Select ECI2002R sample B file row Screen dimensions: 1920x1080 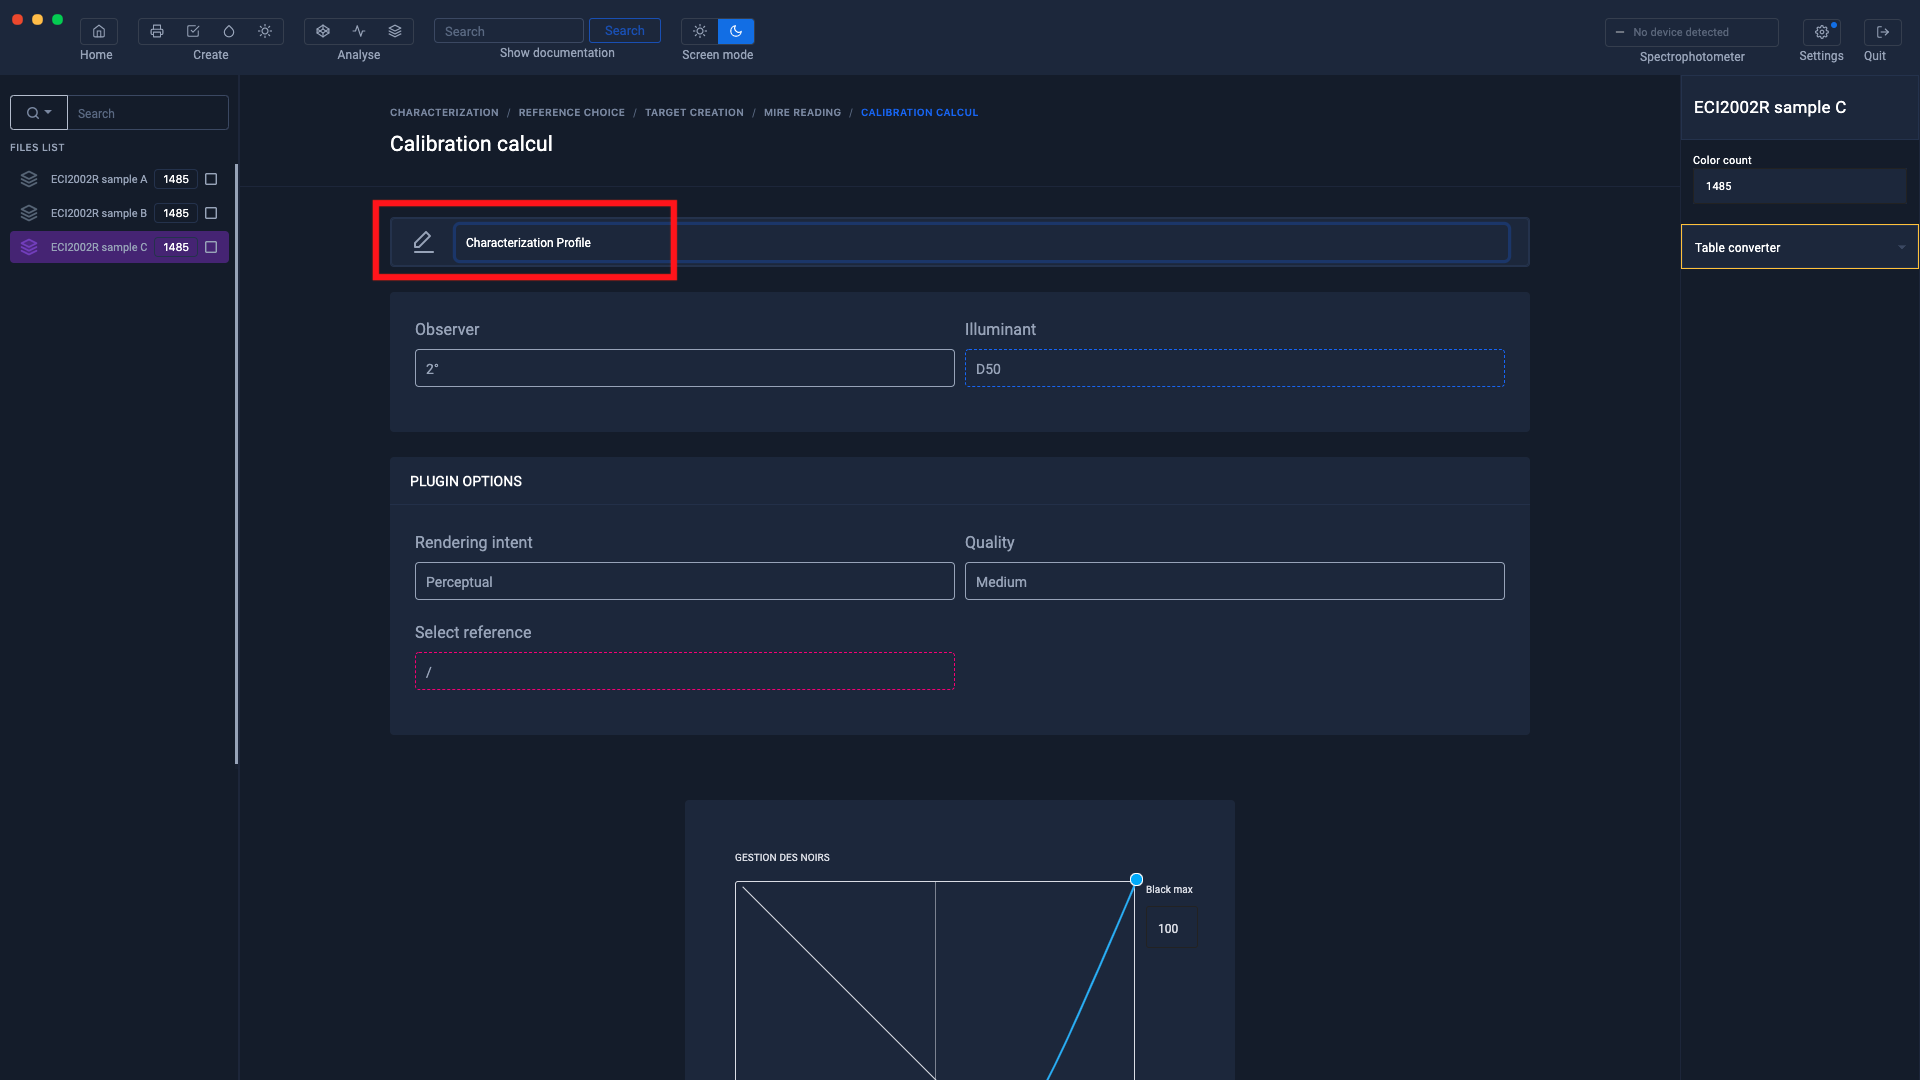click(119, 213)
